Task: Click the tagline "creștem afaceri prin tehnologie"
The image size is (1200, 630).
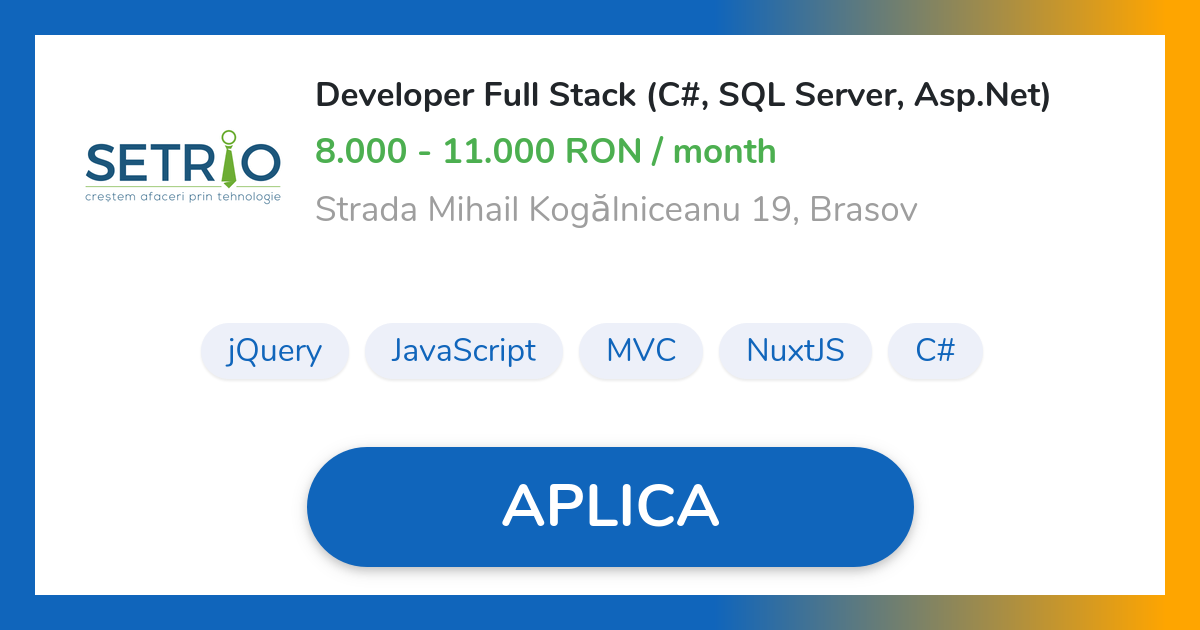Action: tap(183, 197)
